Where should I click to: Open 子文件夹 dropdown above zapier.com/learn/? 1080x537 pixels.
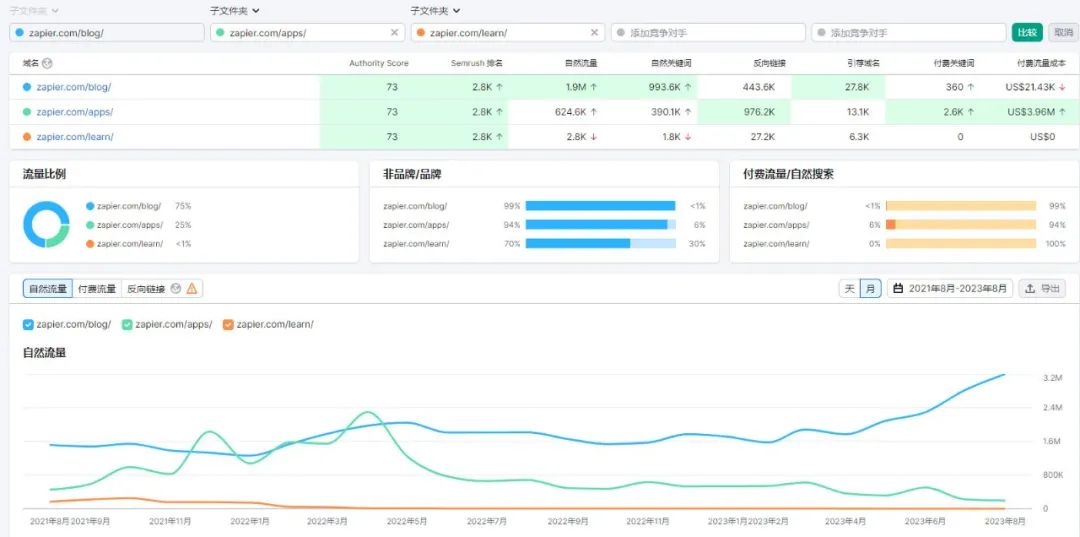[x=435, y=11]
